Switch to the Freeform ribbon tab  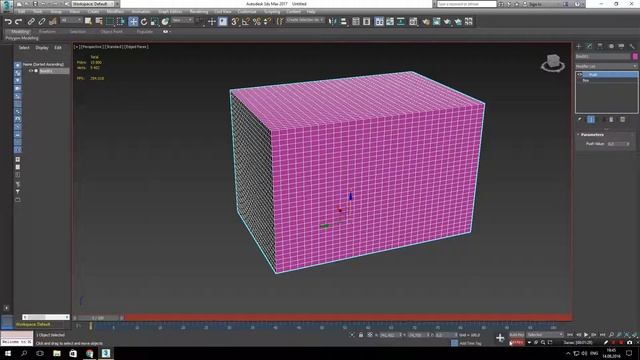click(47, 31)
